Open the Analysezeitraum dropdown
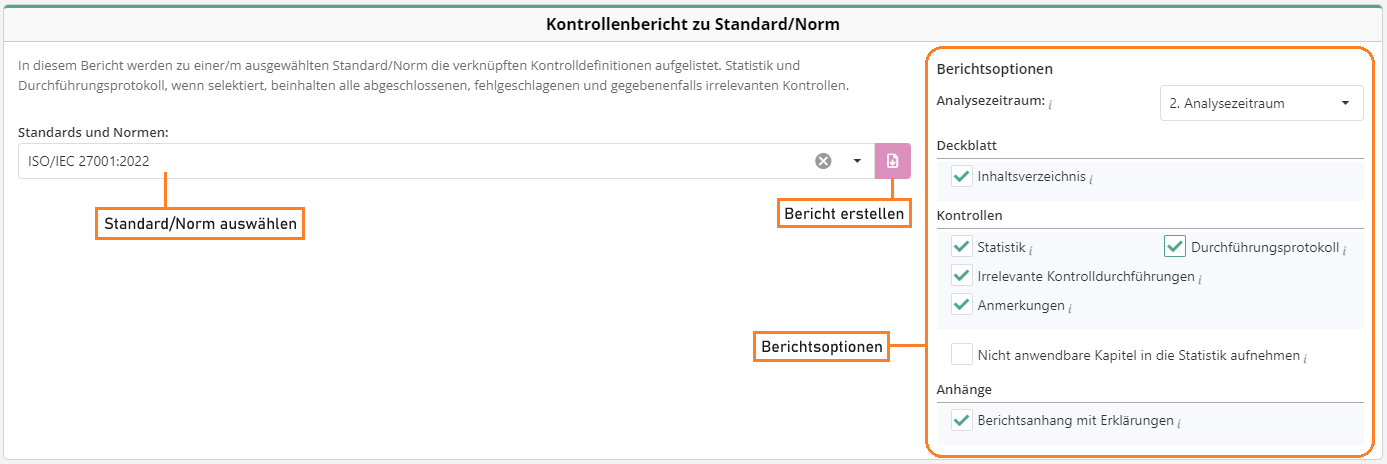 (1261, 103)
